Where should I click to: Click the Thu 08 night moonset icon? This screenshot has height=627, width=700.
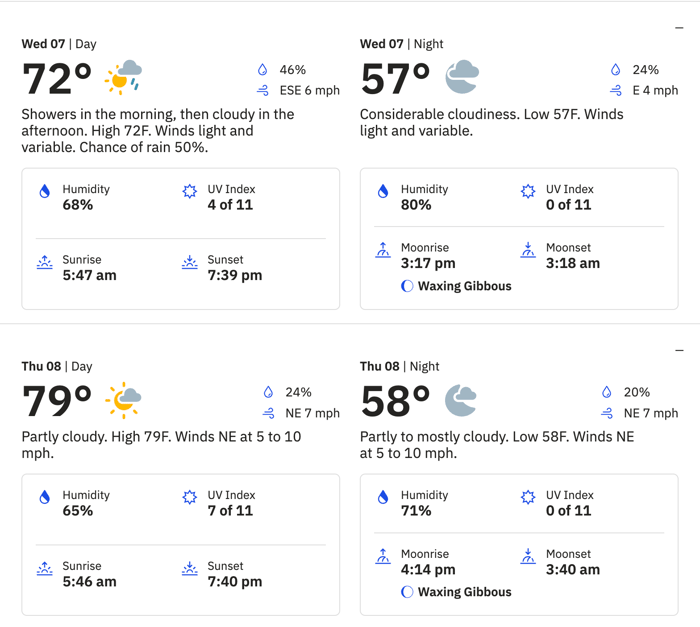(x=528, y=556)
